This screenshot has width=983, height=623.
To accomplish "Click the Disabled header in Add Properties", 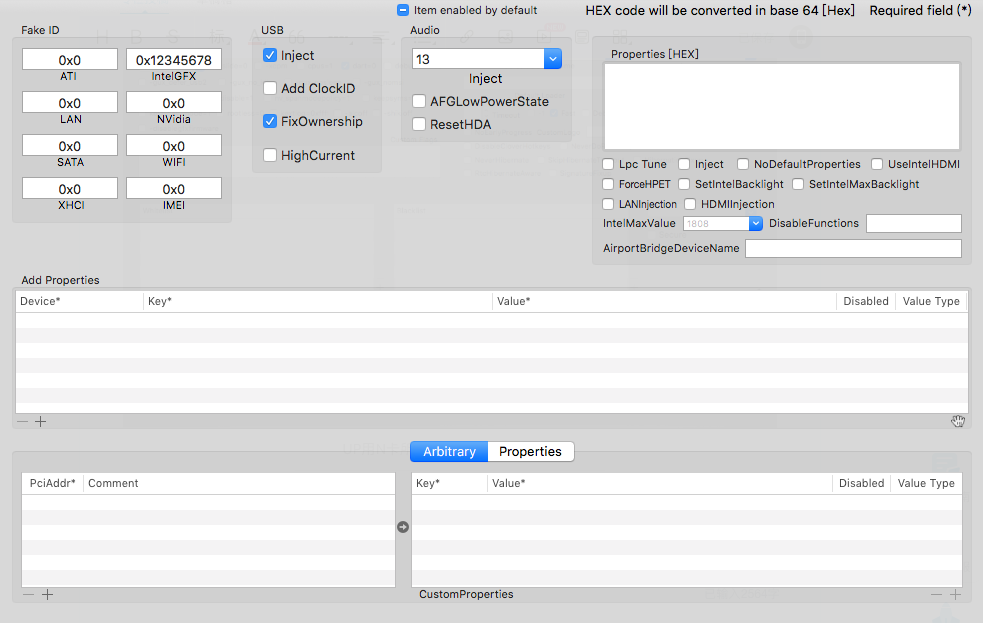I will tap(866, 301).
